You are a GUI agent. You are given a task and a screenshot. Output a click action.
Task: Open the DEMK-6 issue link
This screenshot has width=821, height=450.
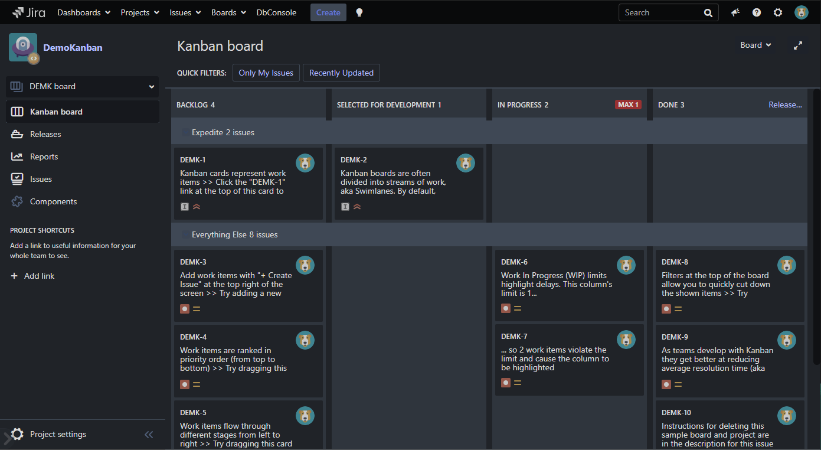514,262
